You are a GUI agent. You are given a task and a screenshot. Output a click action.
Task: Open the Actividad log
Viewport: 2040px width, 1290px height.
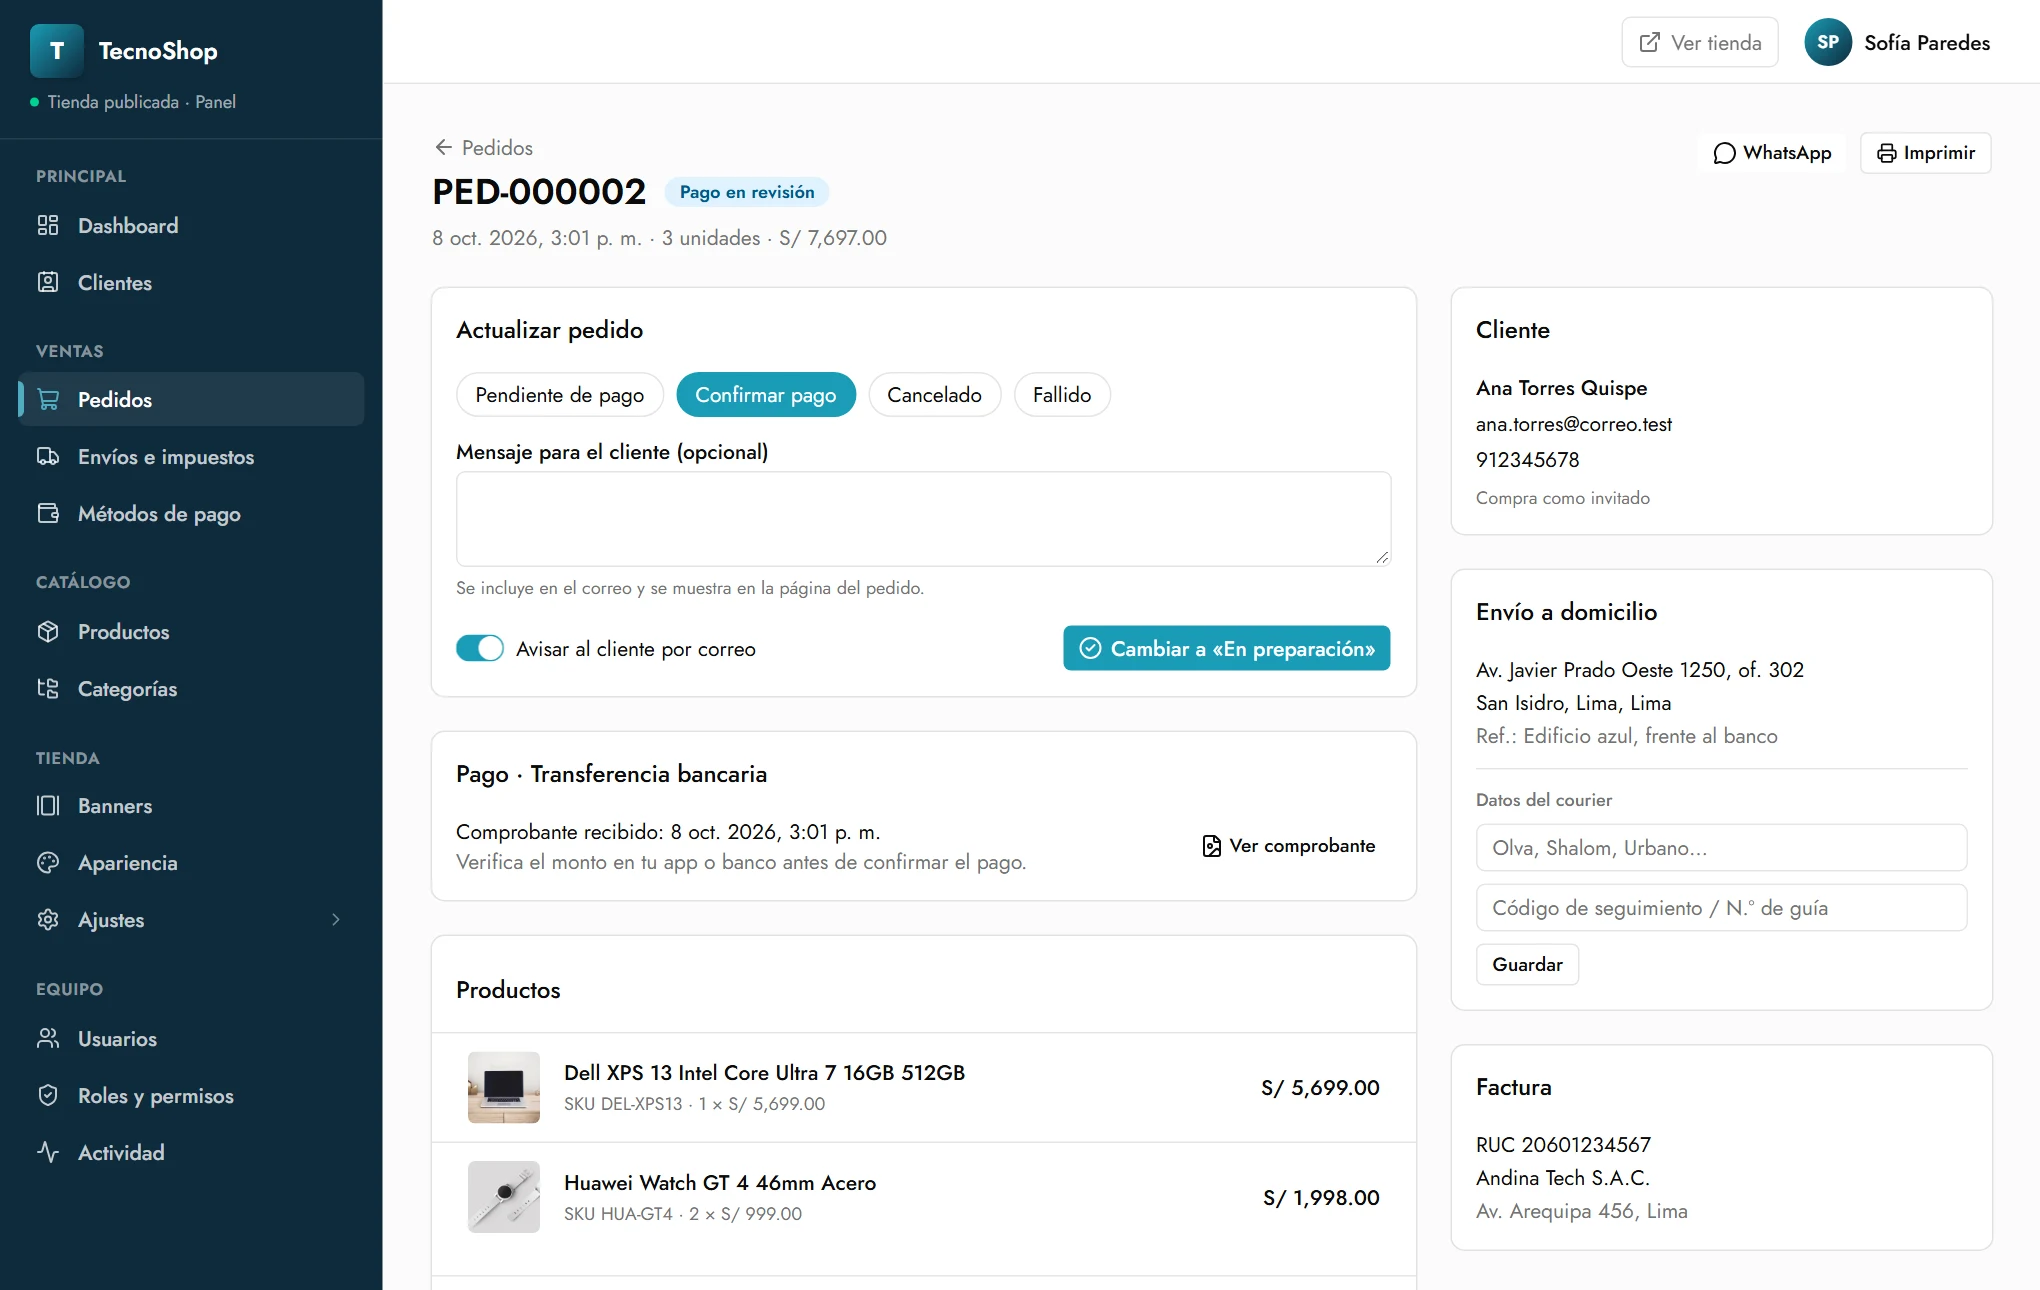[191, 1153]
